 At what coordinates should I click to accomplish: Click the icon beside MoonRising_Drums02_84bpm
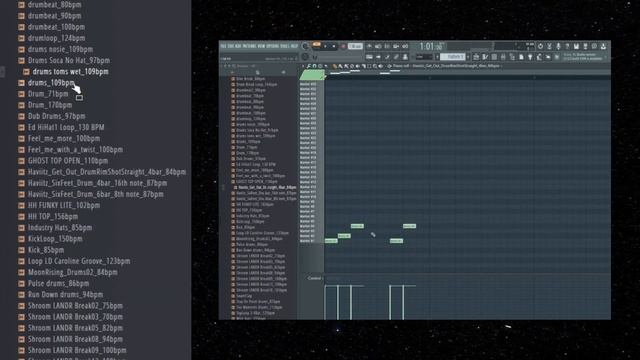21,272
